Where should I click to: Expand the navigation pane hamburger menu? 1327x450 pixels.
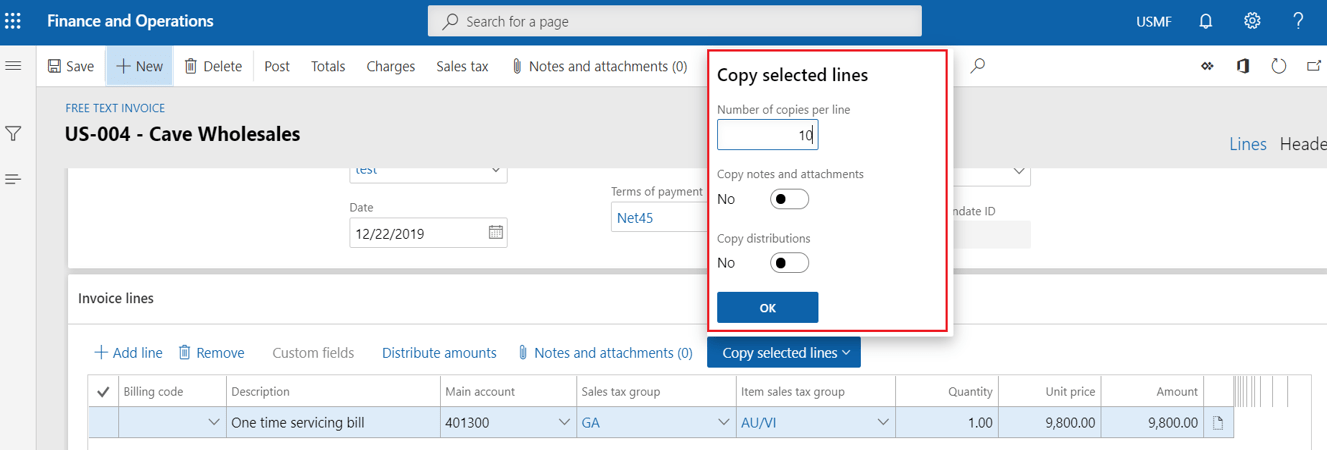14,66
